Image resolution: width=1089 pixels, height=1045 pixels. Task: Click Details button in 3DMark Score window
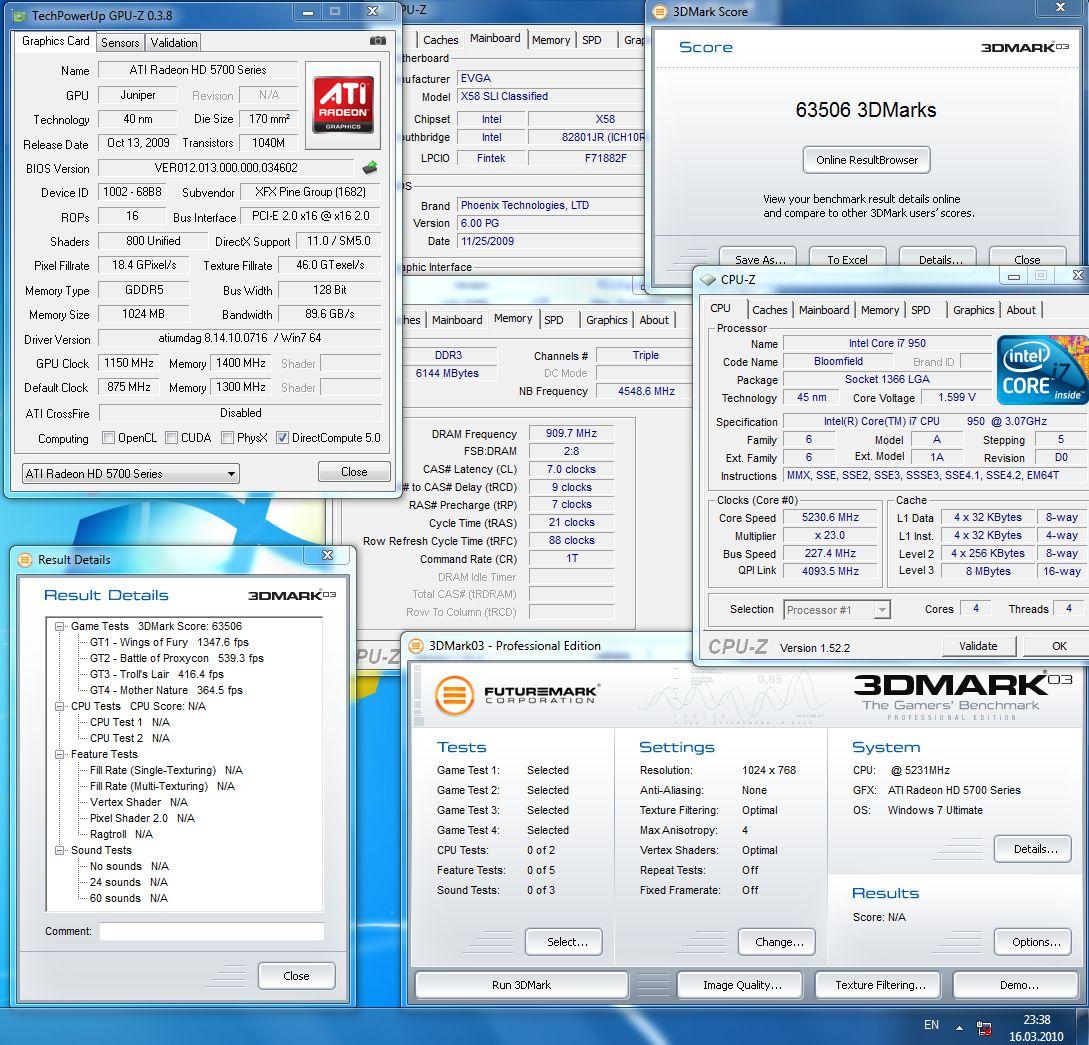[x=938, y=259]
